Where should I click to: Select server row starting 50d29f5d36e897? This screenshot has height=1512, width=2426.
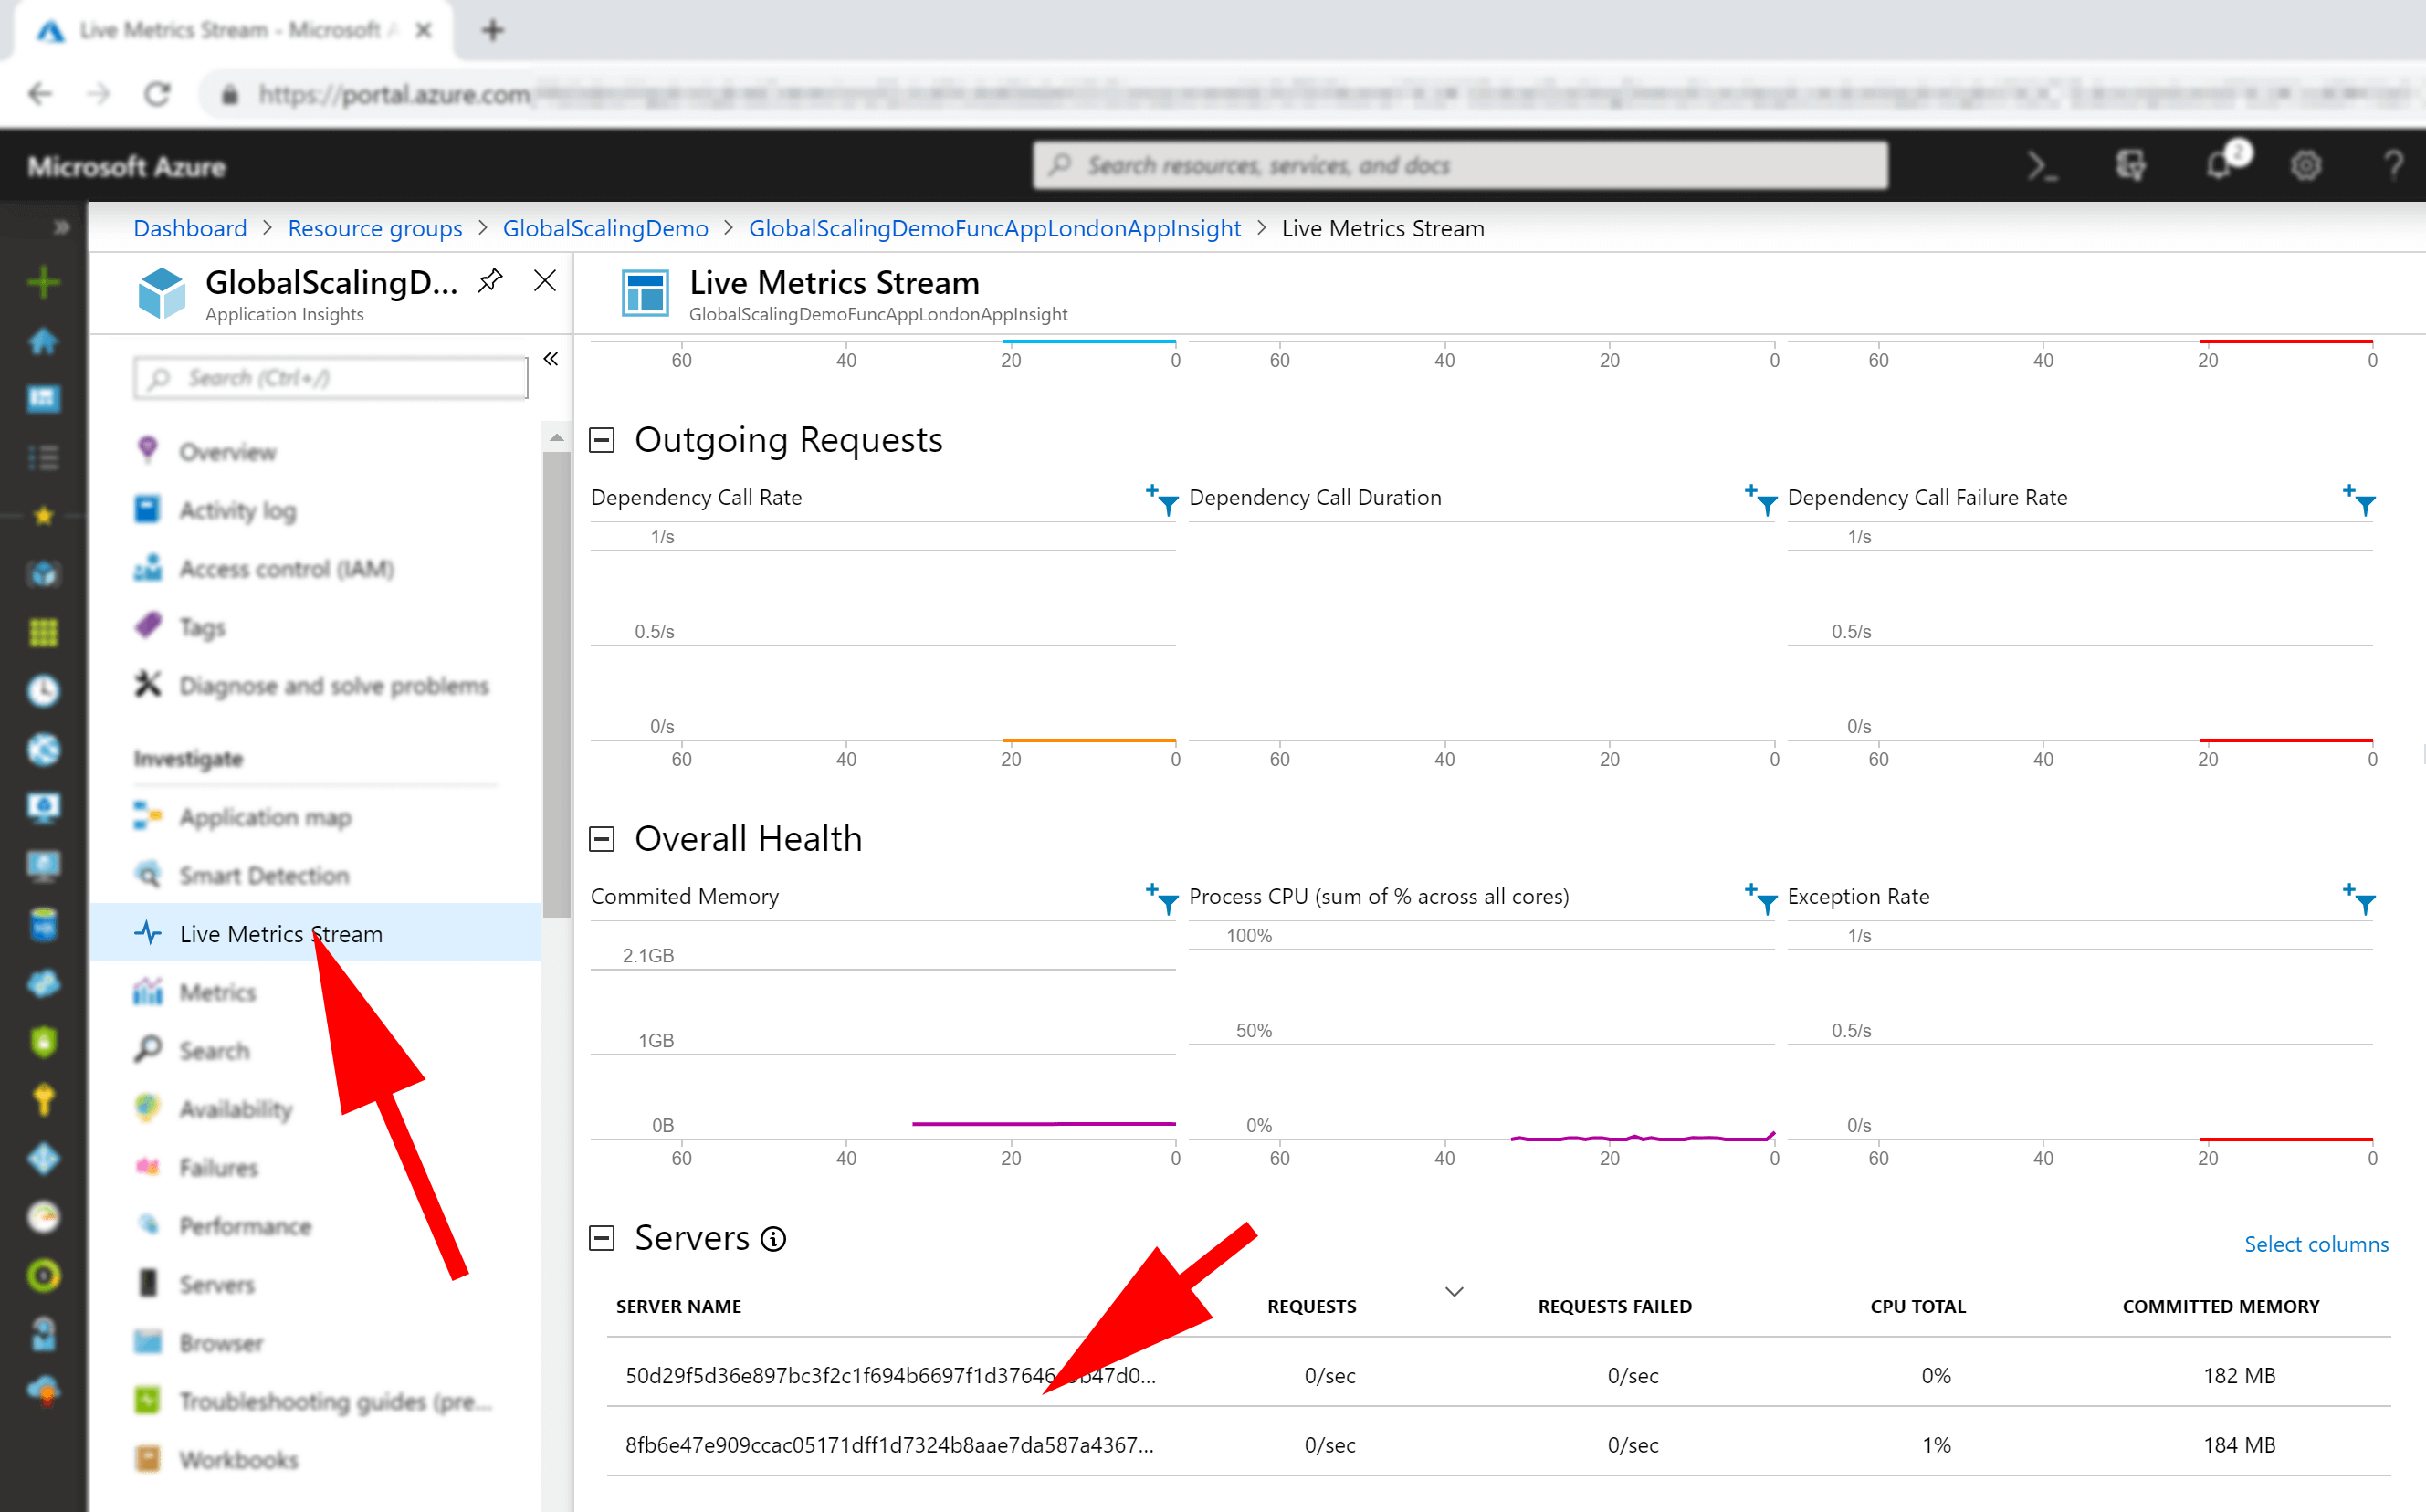(x=1498, y=1375)
